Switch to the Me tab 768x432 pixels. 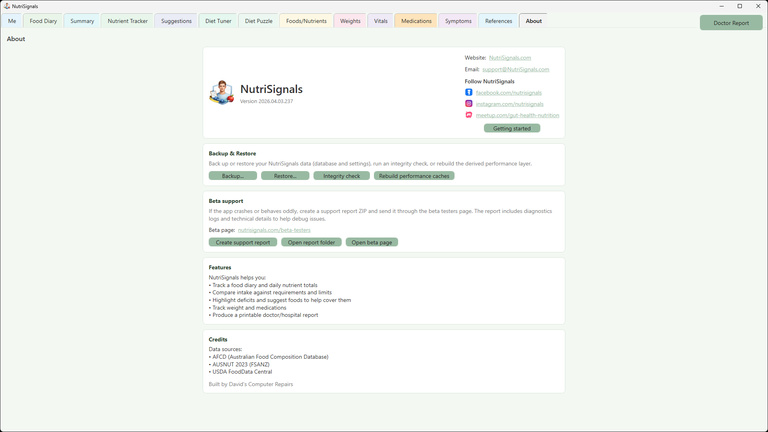coord(12,21)
